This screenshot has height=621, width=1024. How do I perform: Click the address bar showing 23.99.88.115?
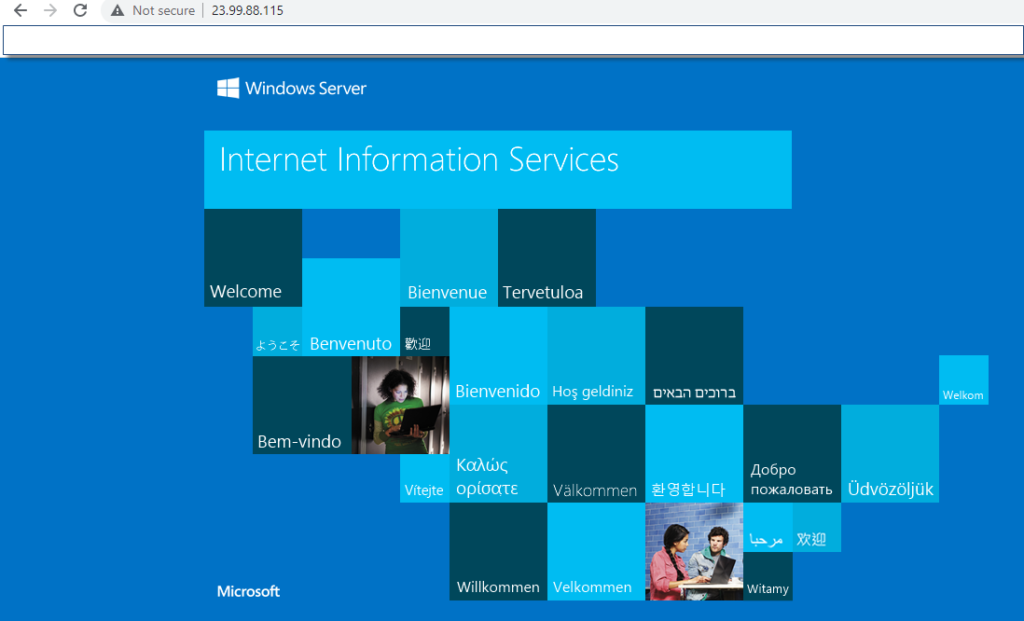tap(247, 10)
